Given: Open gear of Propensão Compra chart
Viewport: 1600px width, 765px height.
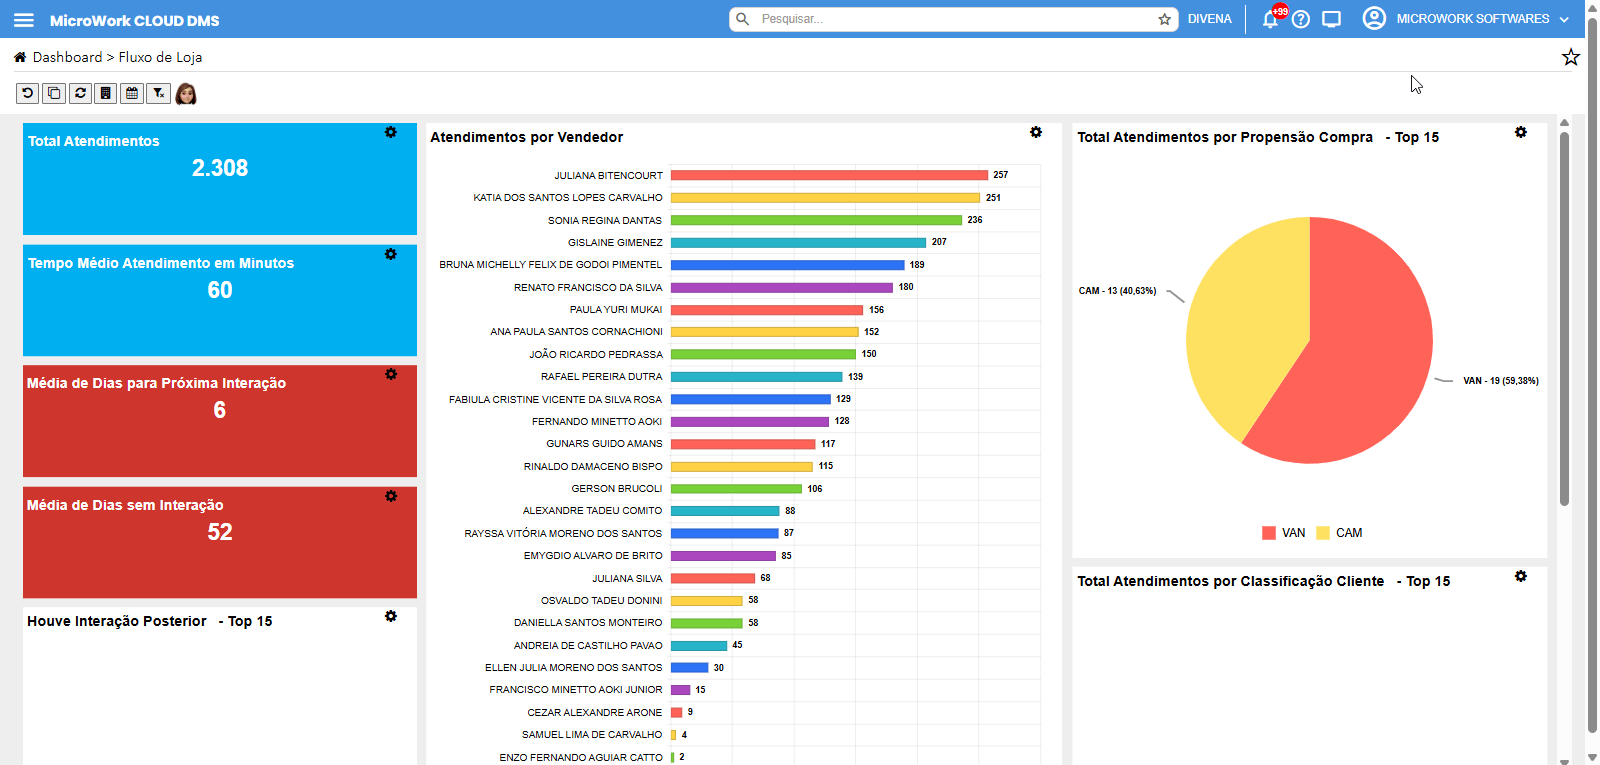Looking at the screenshot, I should click(x=1521, y=132).
